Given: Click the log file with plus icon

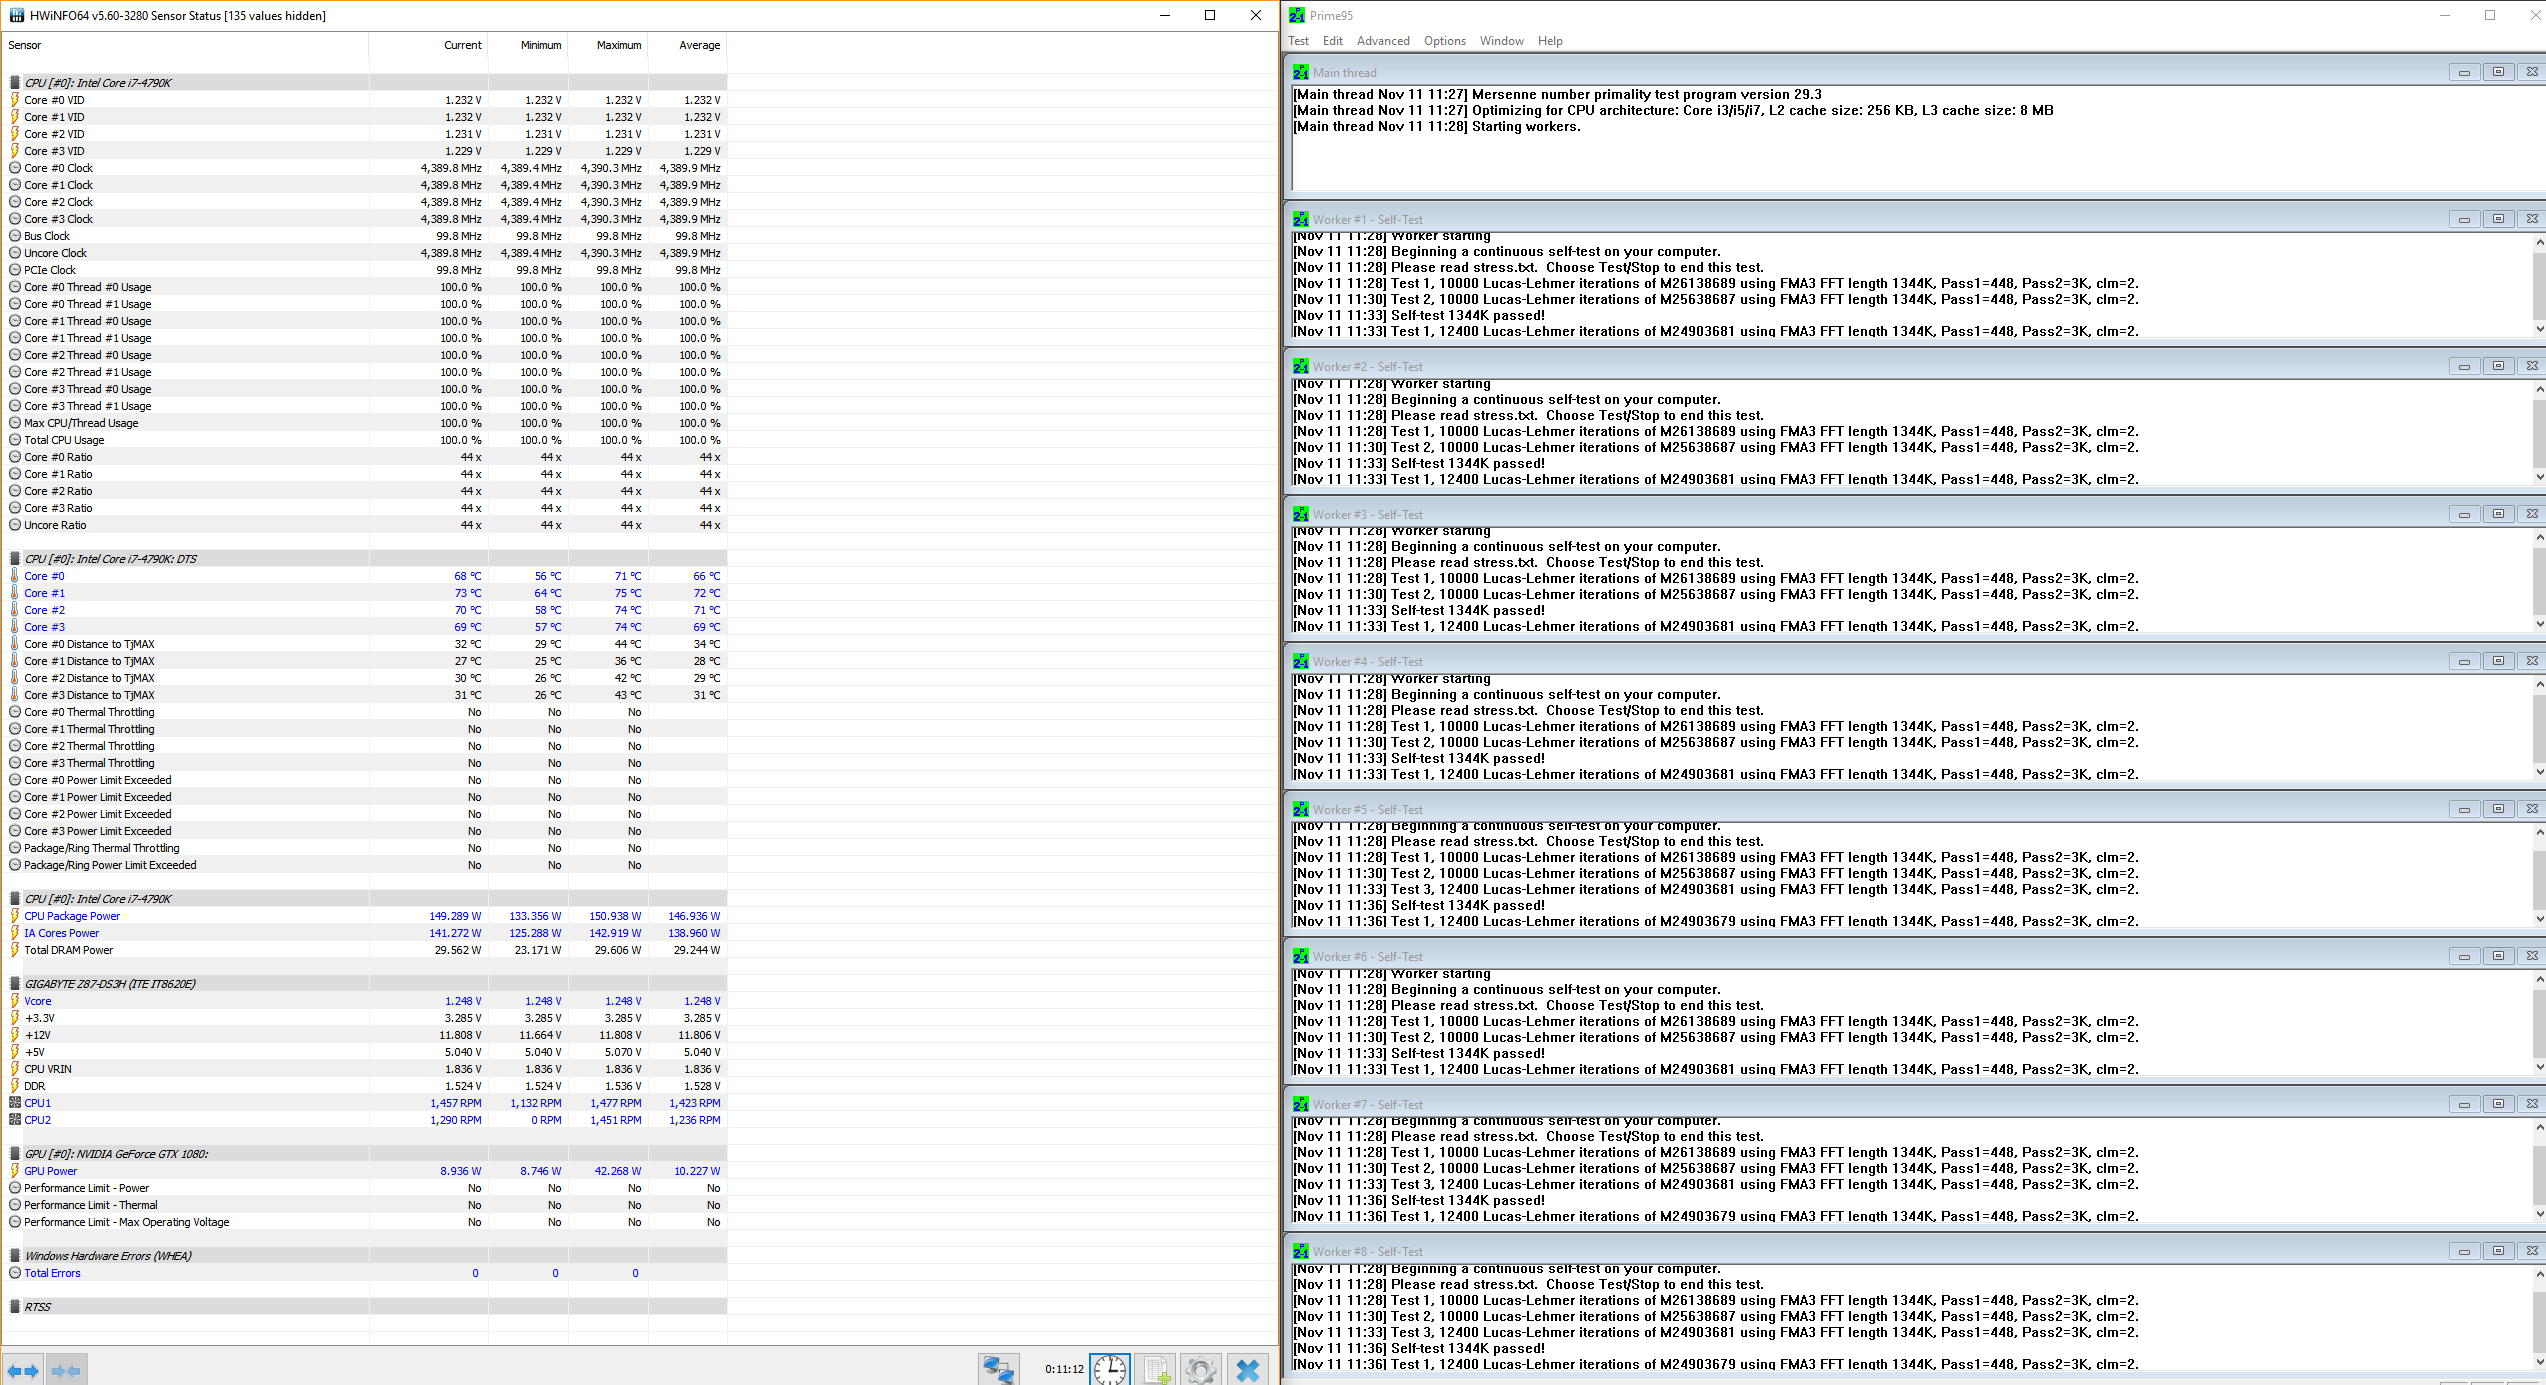Looking at the screenshot, I should tap(1156, 1369).
